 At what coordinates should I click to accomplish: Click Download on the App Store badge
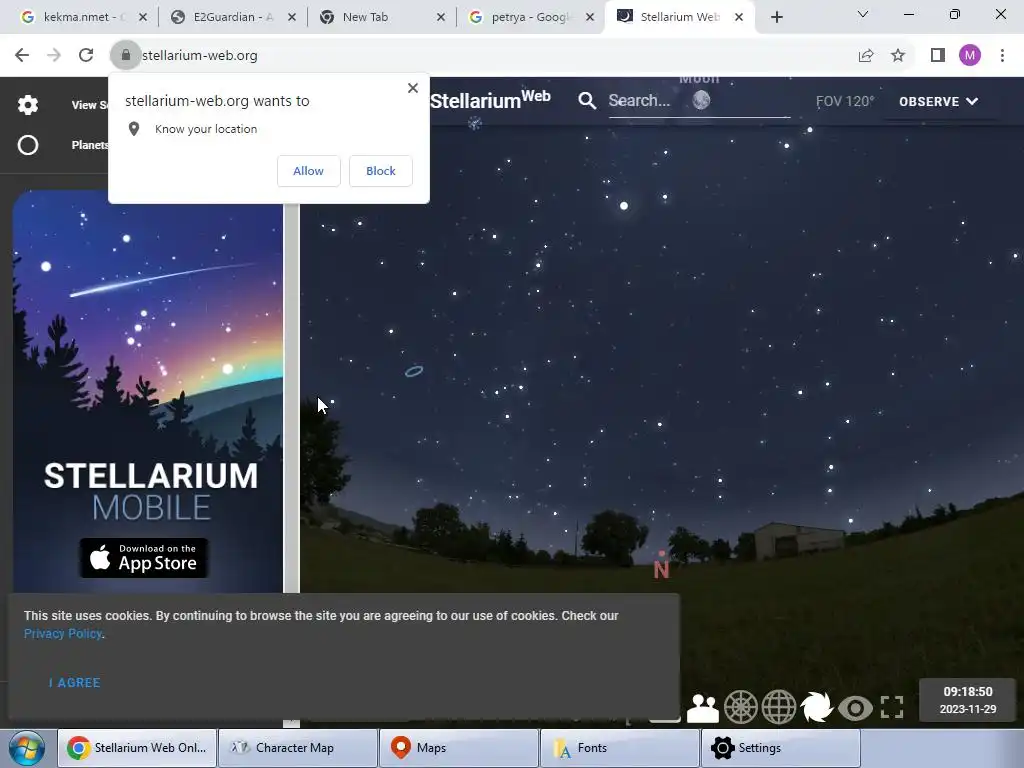coord(144,558)
